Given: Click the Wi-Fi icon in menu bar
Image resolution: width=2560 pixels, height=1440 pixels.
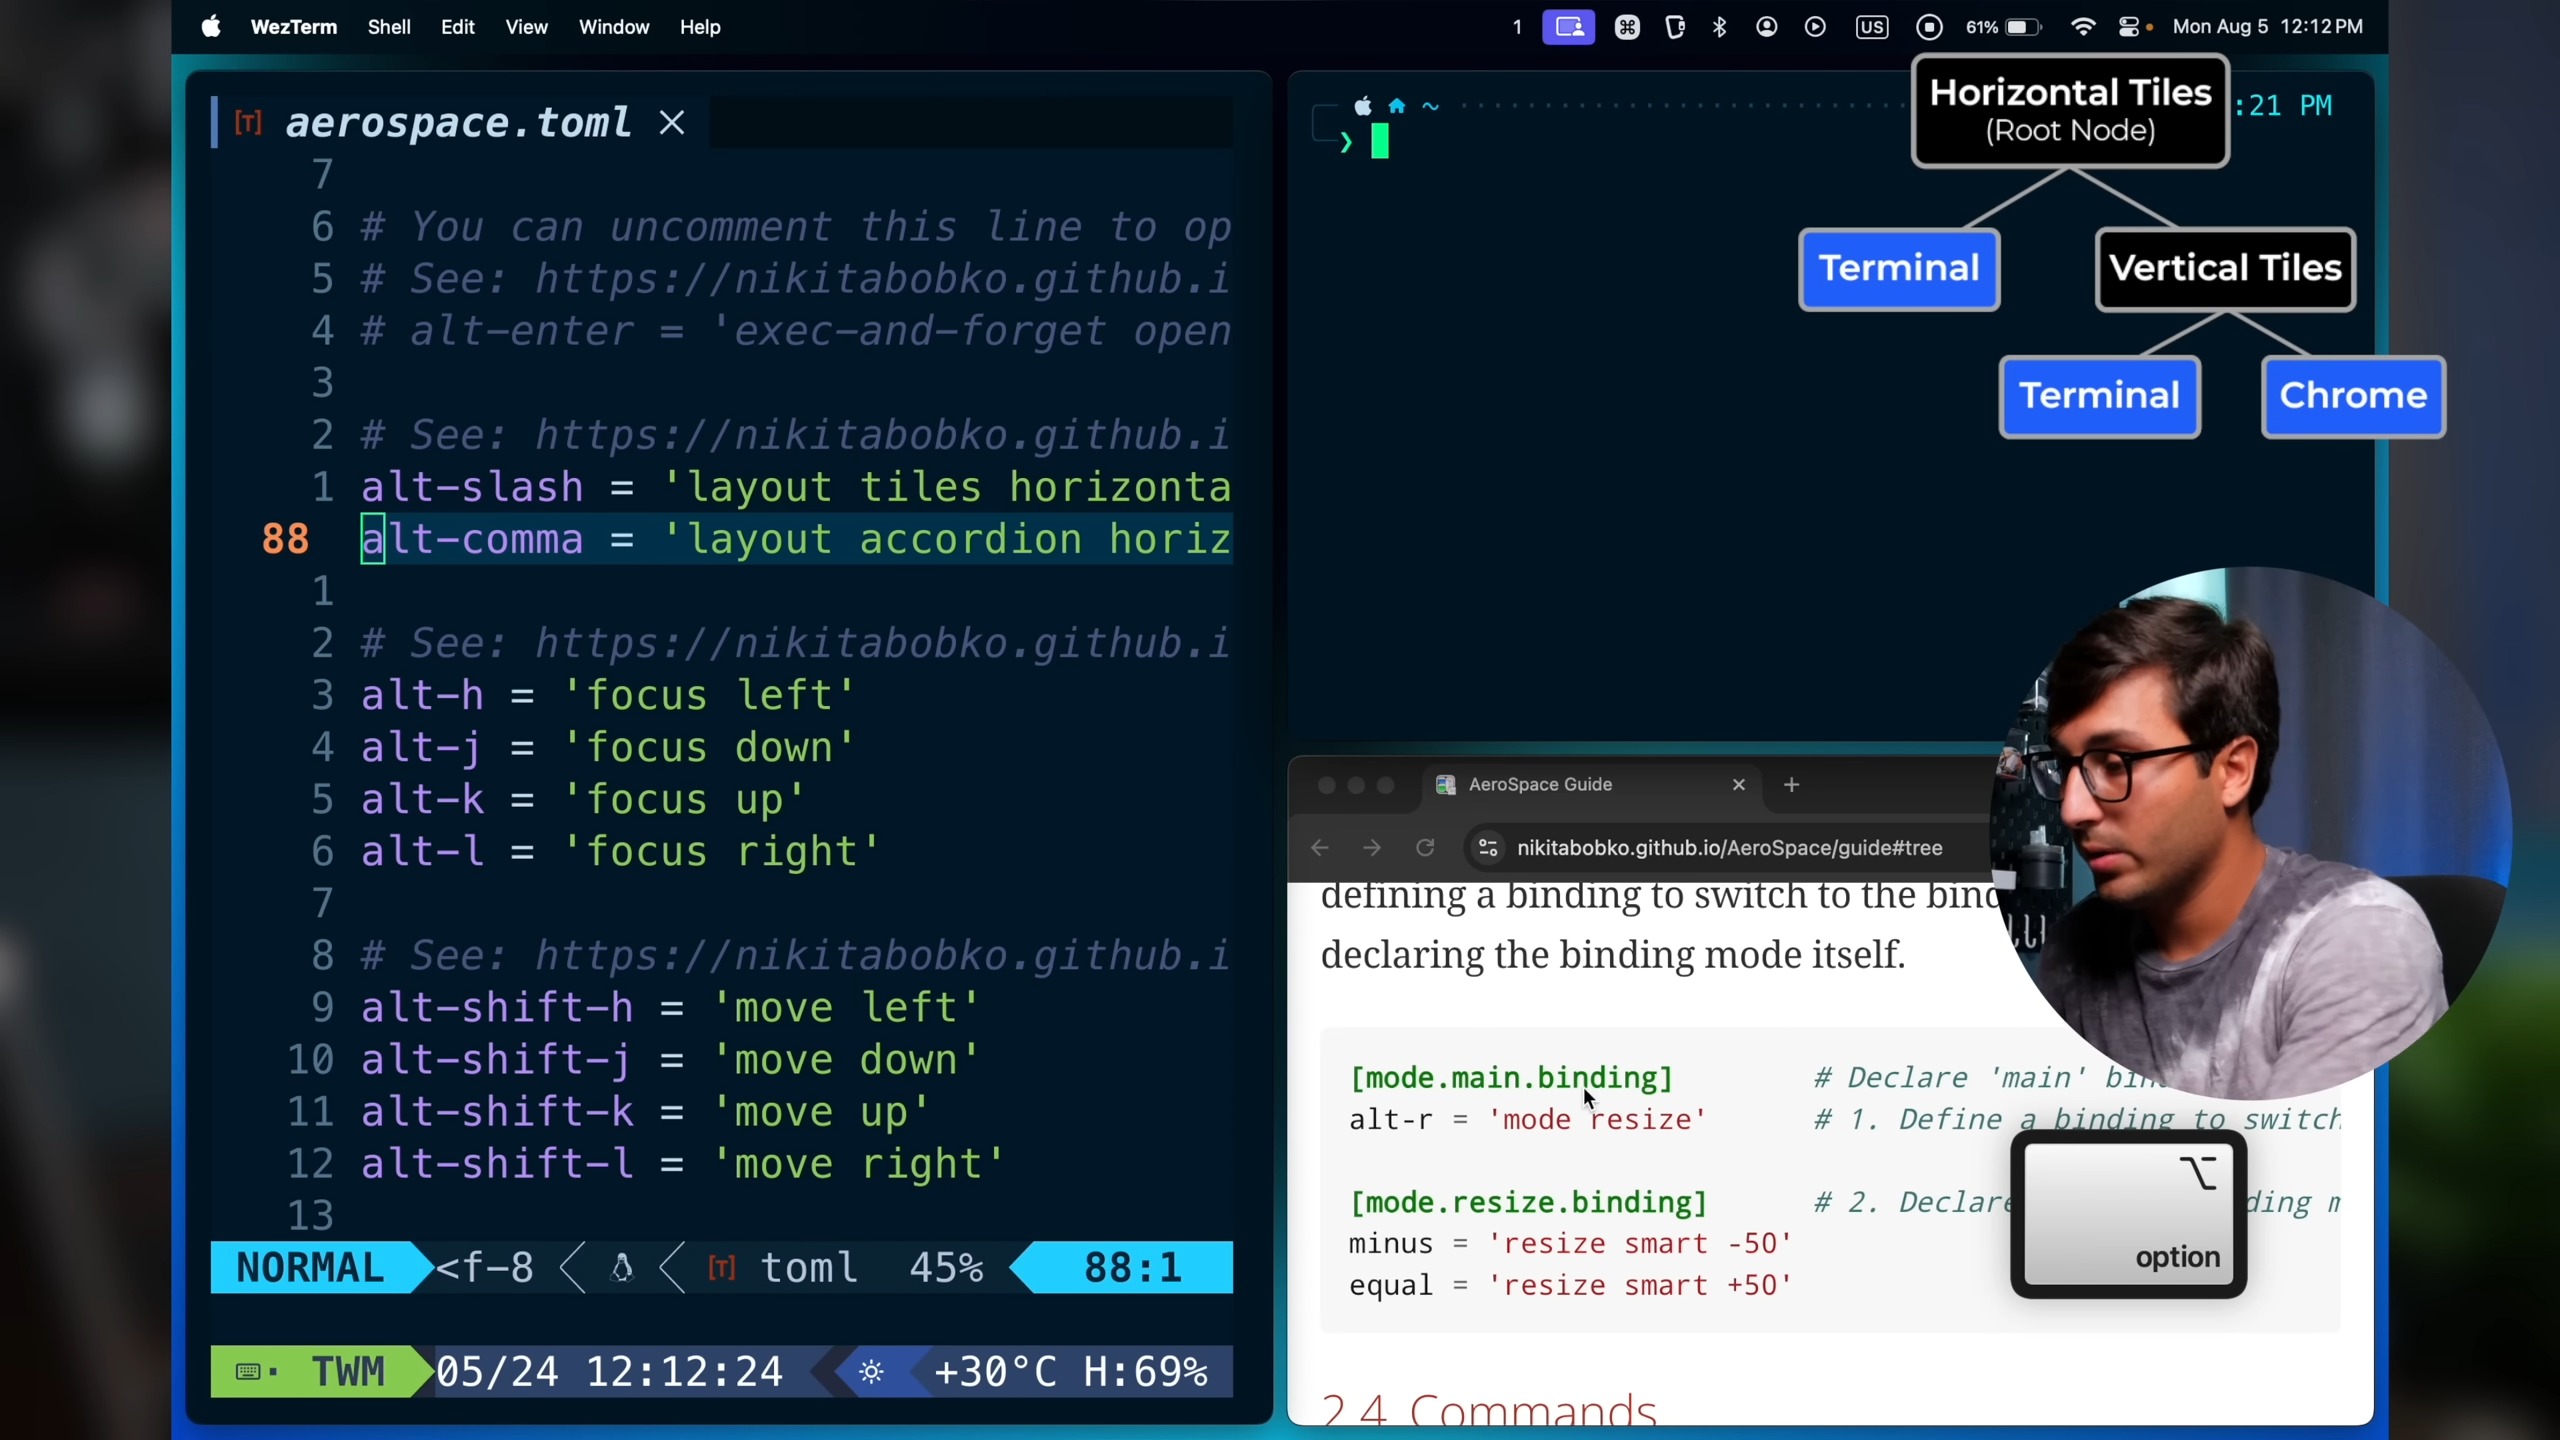Looking at the screenshot, I should pyautogui.click(x=2083, y=27).
